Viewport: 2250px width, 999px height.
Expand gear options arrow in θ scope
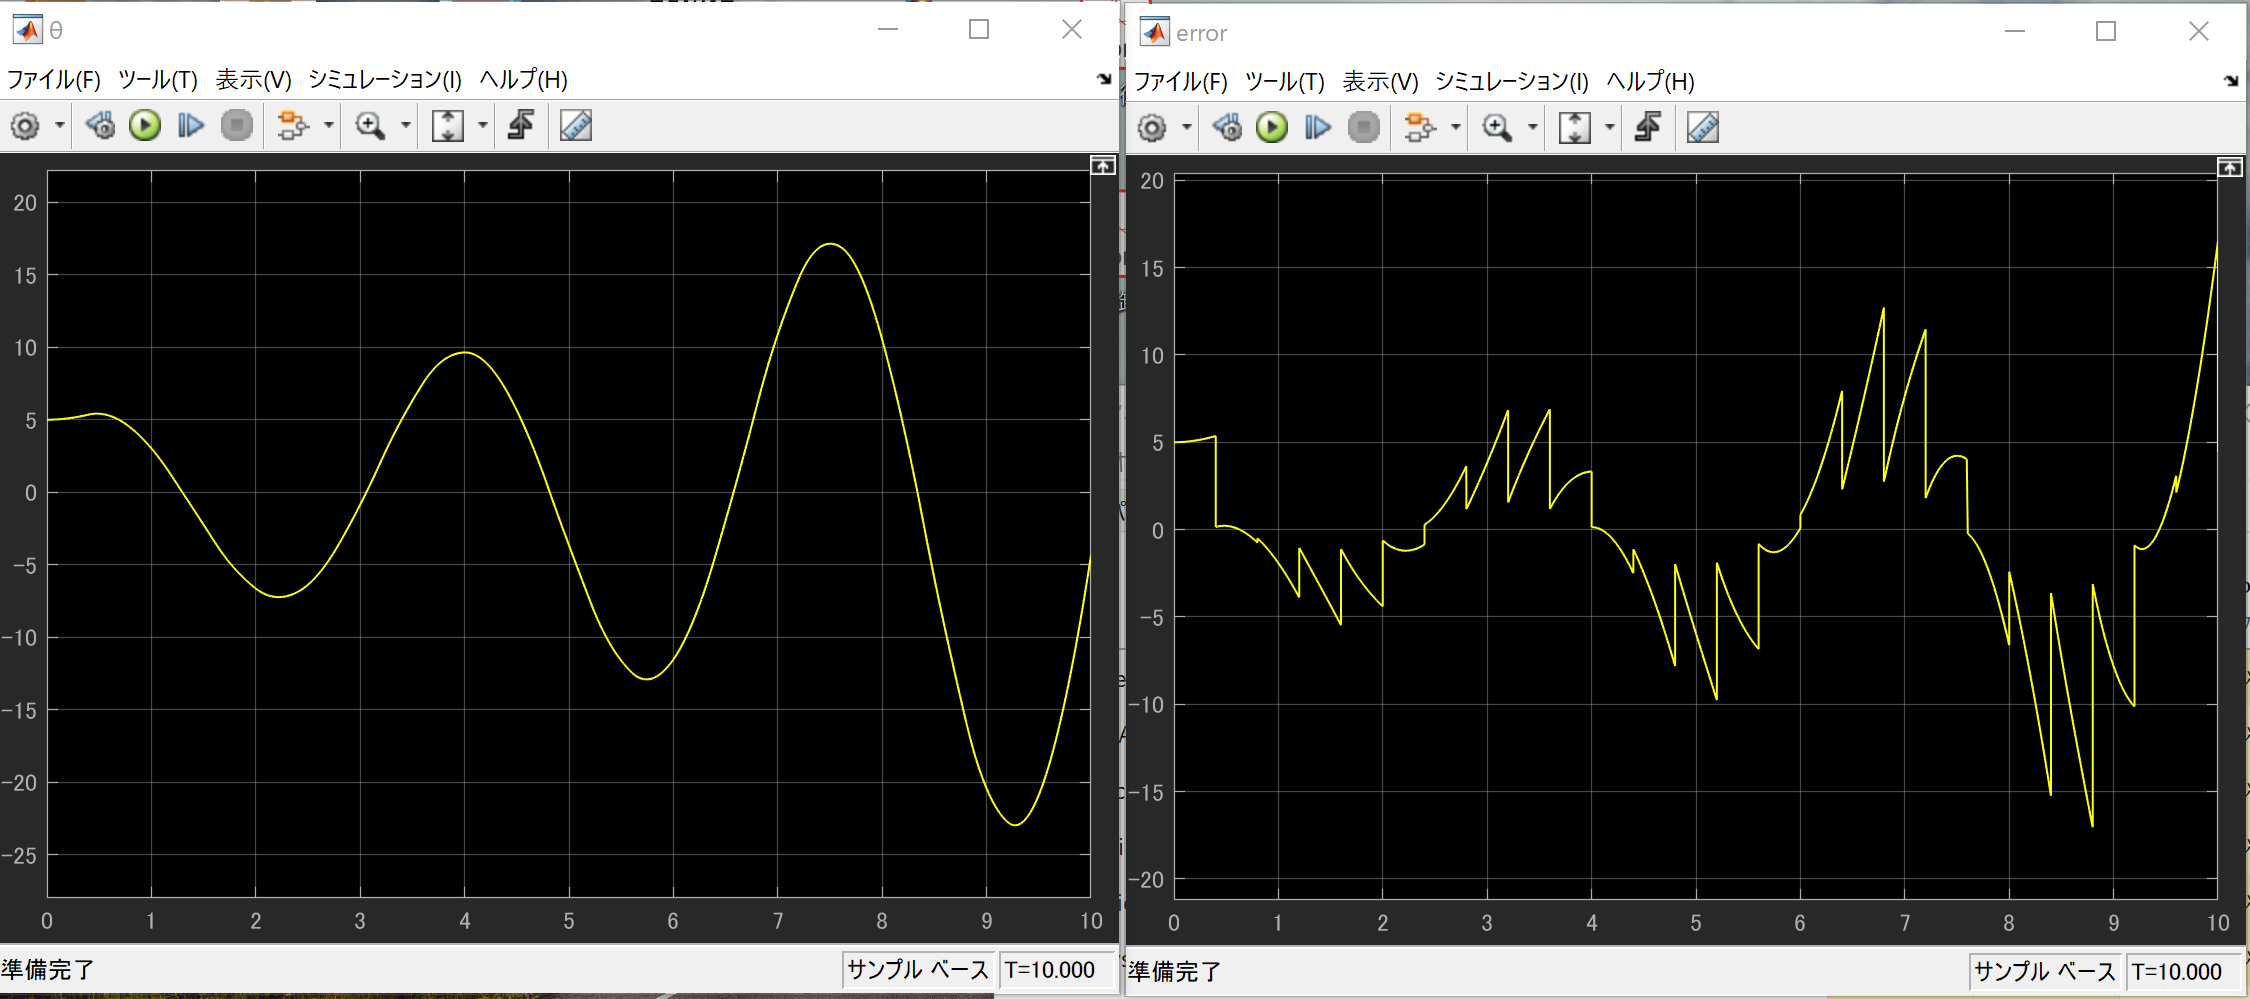pos(60,126)
